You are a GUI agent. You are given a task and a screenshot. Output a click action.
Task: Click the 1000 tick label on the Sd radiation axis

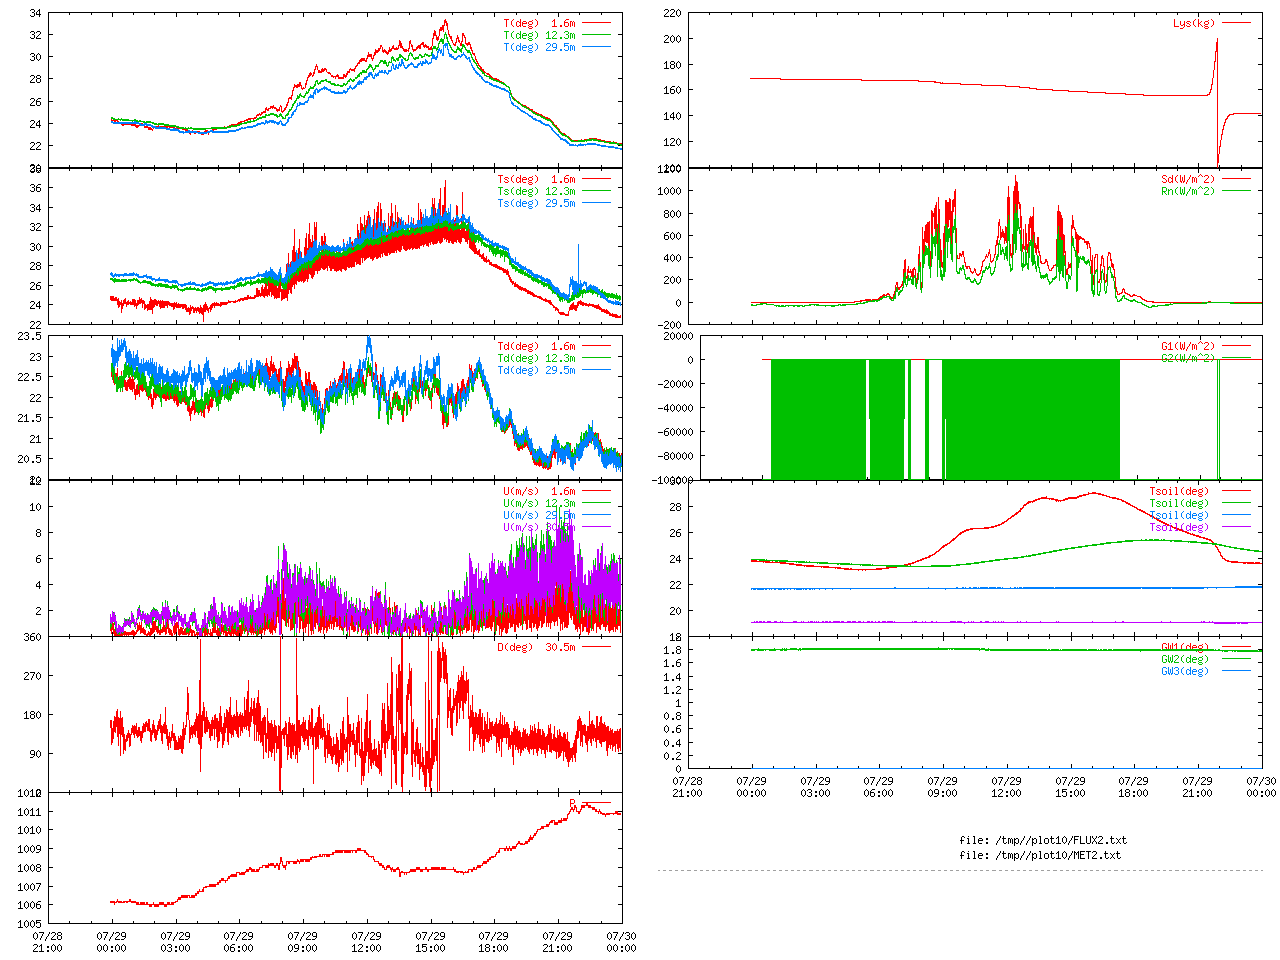click(669, 191)
